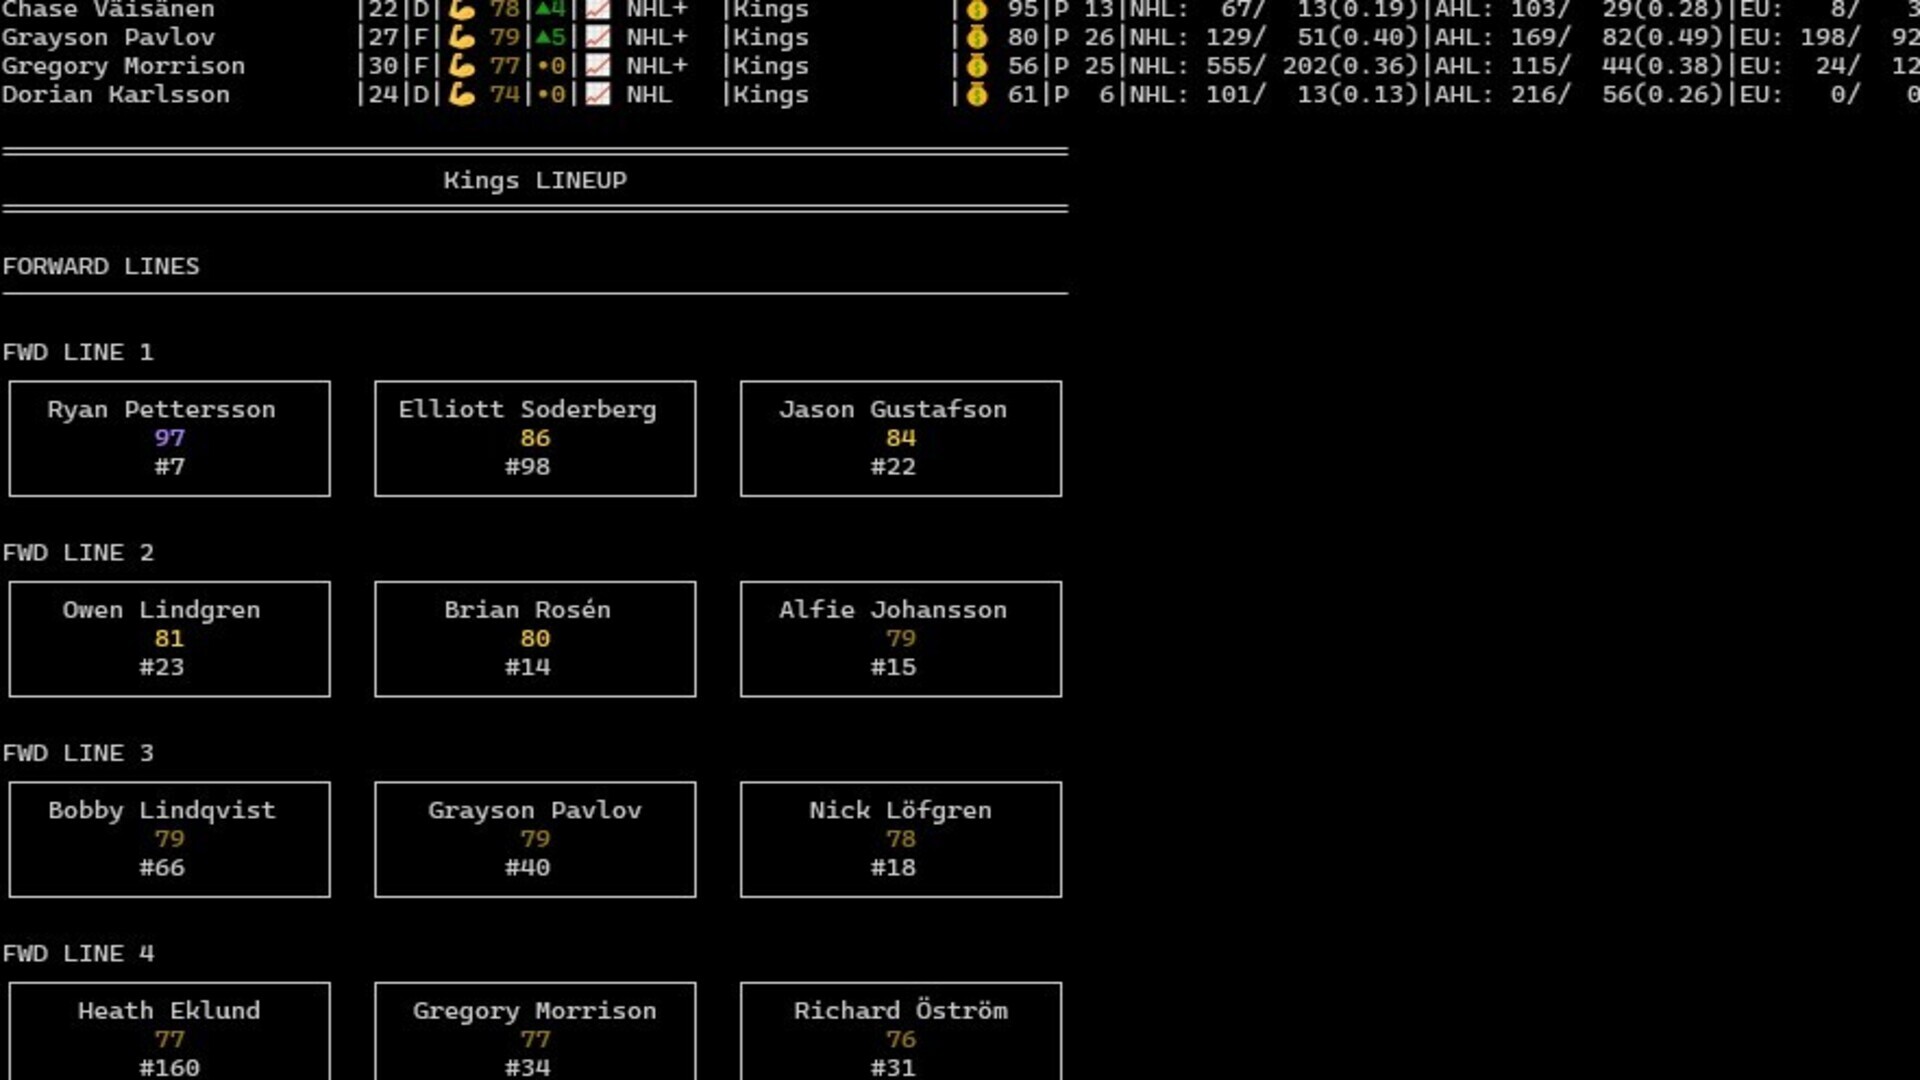Click the muscle icon in Gregory Morrison's row
1920x1080 pixels.
coord(461,66)
